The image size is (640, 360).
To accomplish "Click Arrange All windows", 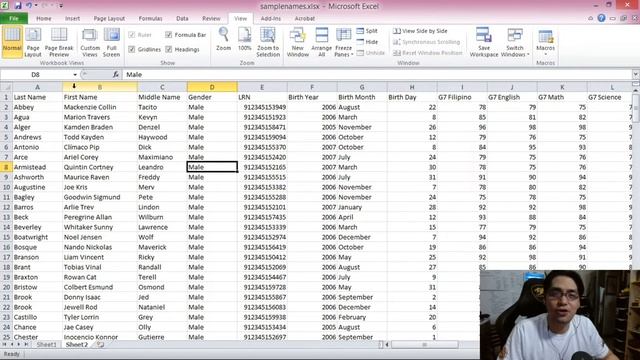I will point(321,42).
